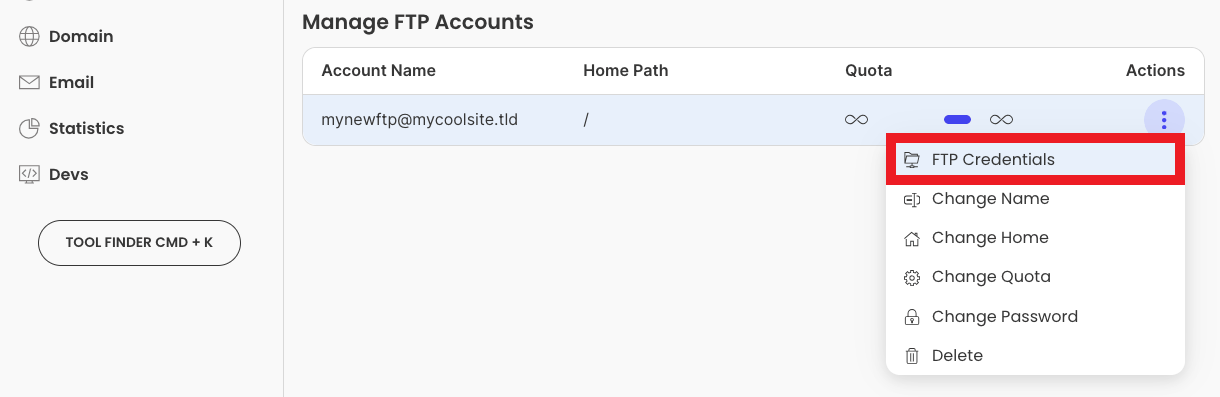Select FTP Credentials from the menu
The width and height of the screenshot is (1220, 397).
[x=1035, y=160]
